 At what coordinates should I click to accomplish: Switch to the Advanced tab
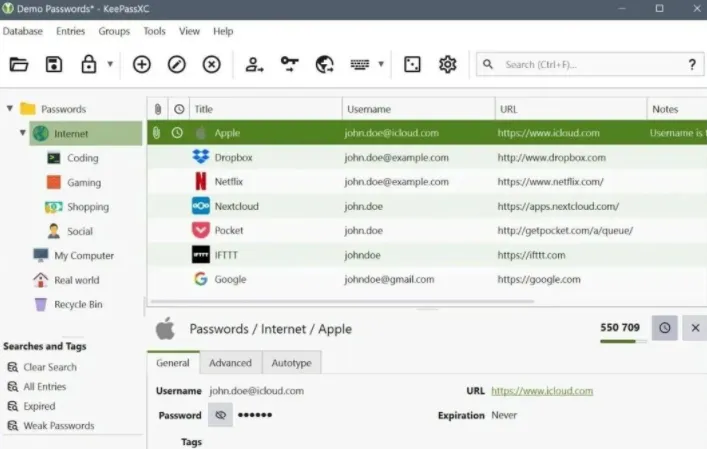pyautogui.click(x=230, y=363)
